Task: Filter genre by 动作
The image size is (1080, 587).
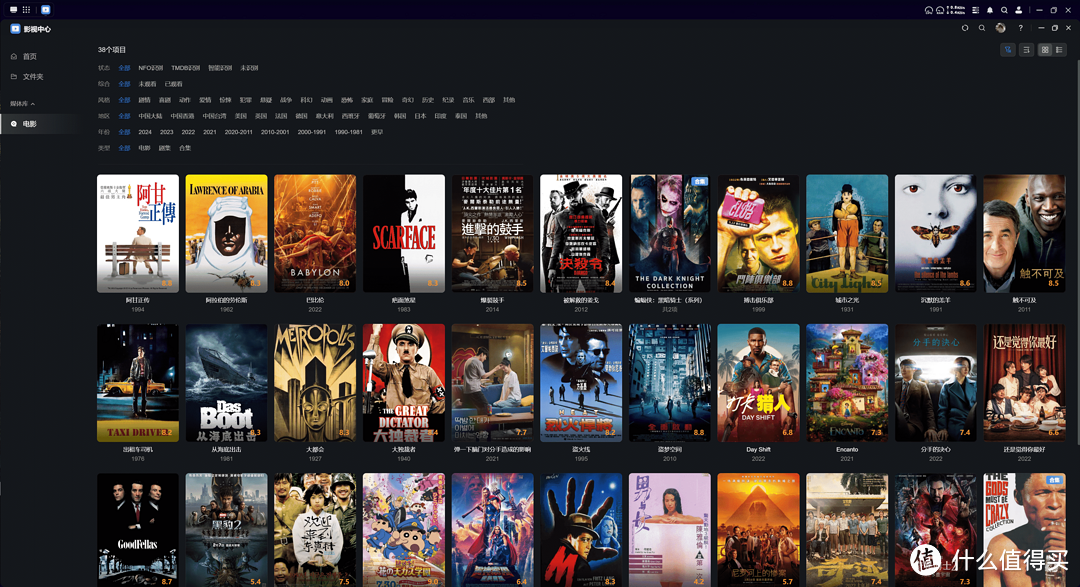Action: pos(185,100)
